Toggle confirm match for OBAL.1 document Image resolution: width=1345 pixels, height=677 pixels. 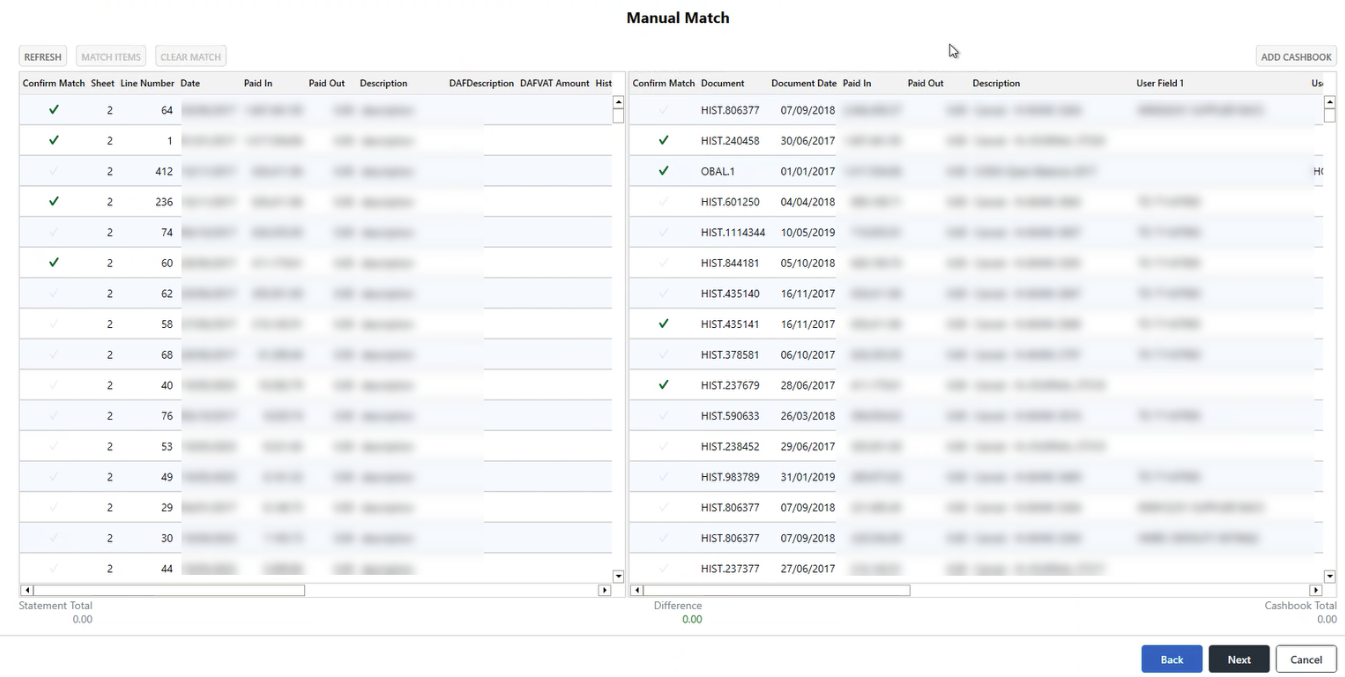coord(663,171)
